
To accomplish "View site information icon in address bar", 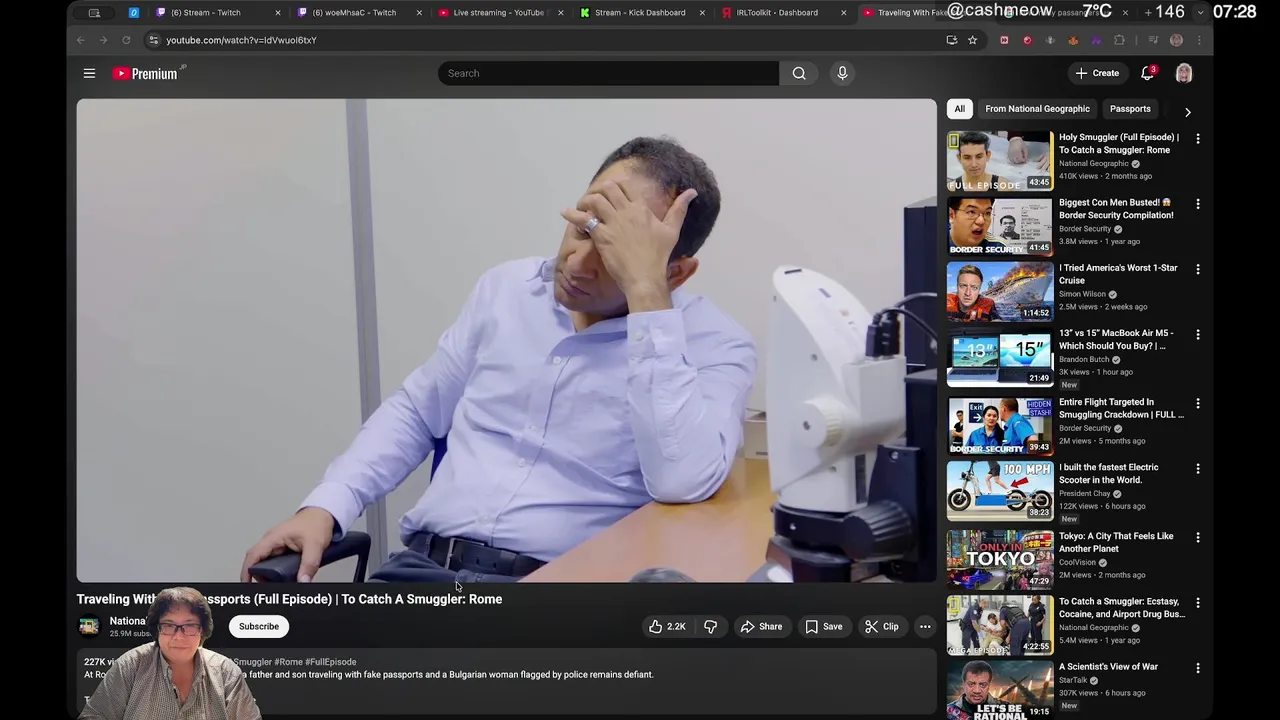I will [153, 40].
